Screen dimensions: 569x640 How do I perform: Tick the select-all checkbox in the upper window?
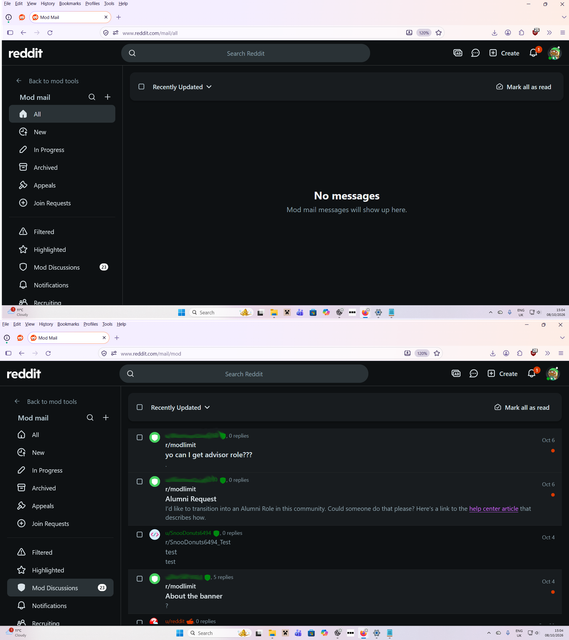pos(141,87)
